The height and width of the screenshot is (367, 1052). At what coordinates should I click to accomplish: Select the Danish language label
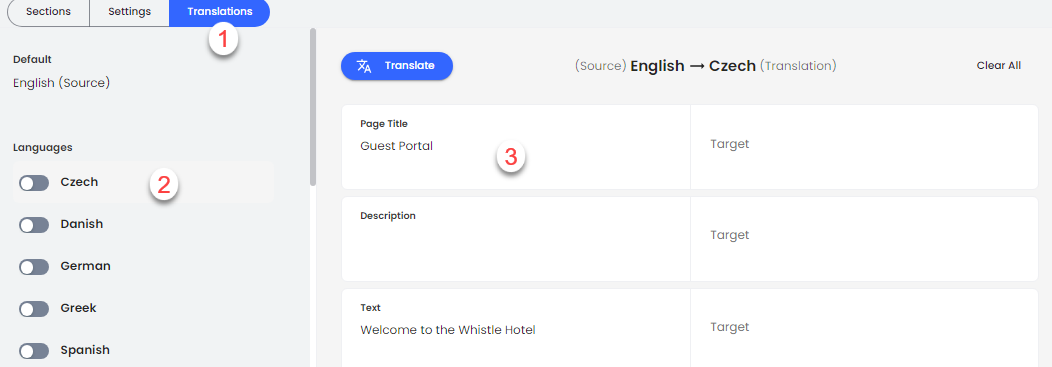pos(82,224)
